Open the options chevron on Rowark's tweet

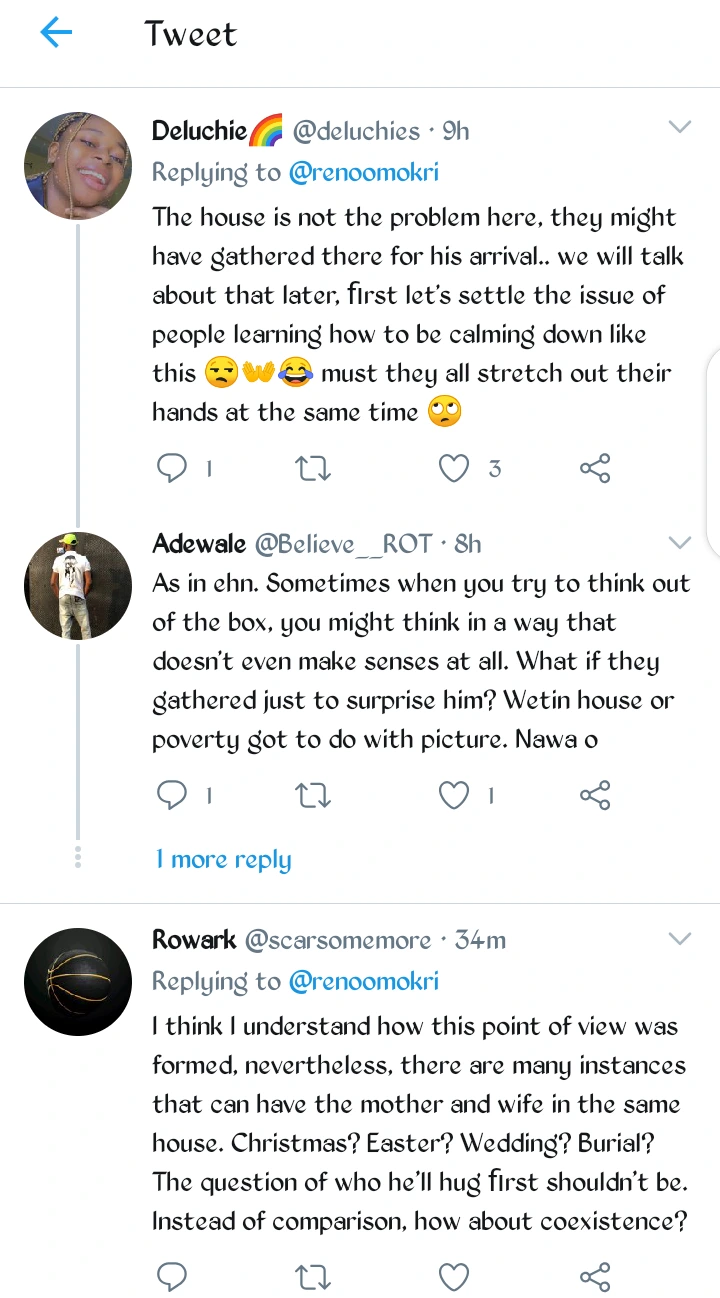click(x=679, y=939)
